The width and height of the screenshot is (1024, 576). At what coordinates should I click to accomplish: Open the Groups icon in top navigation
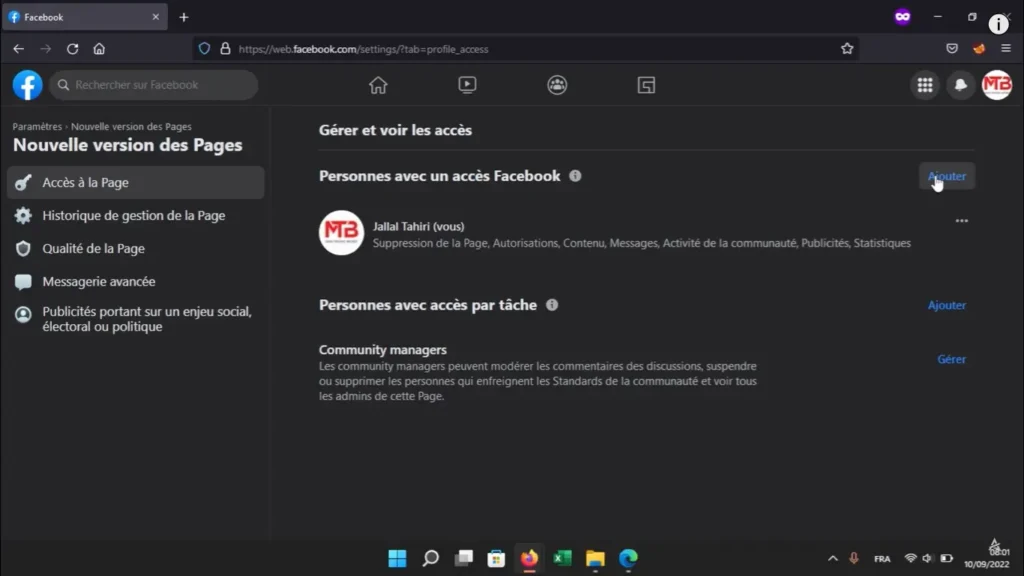click(x=557, y=85)
